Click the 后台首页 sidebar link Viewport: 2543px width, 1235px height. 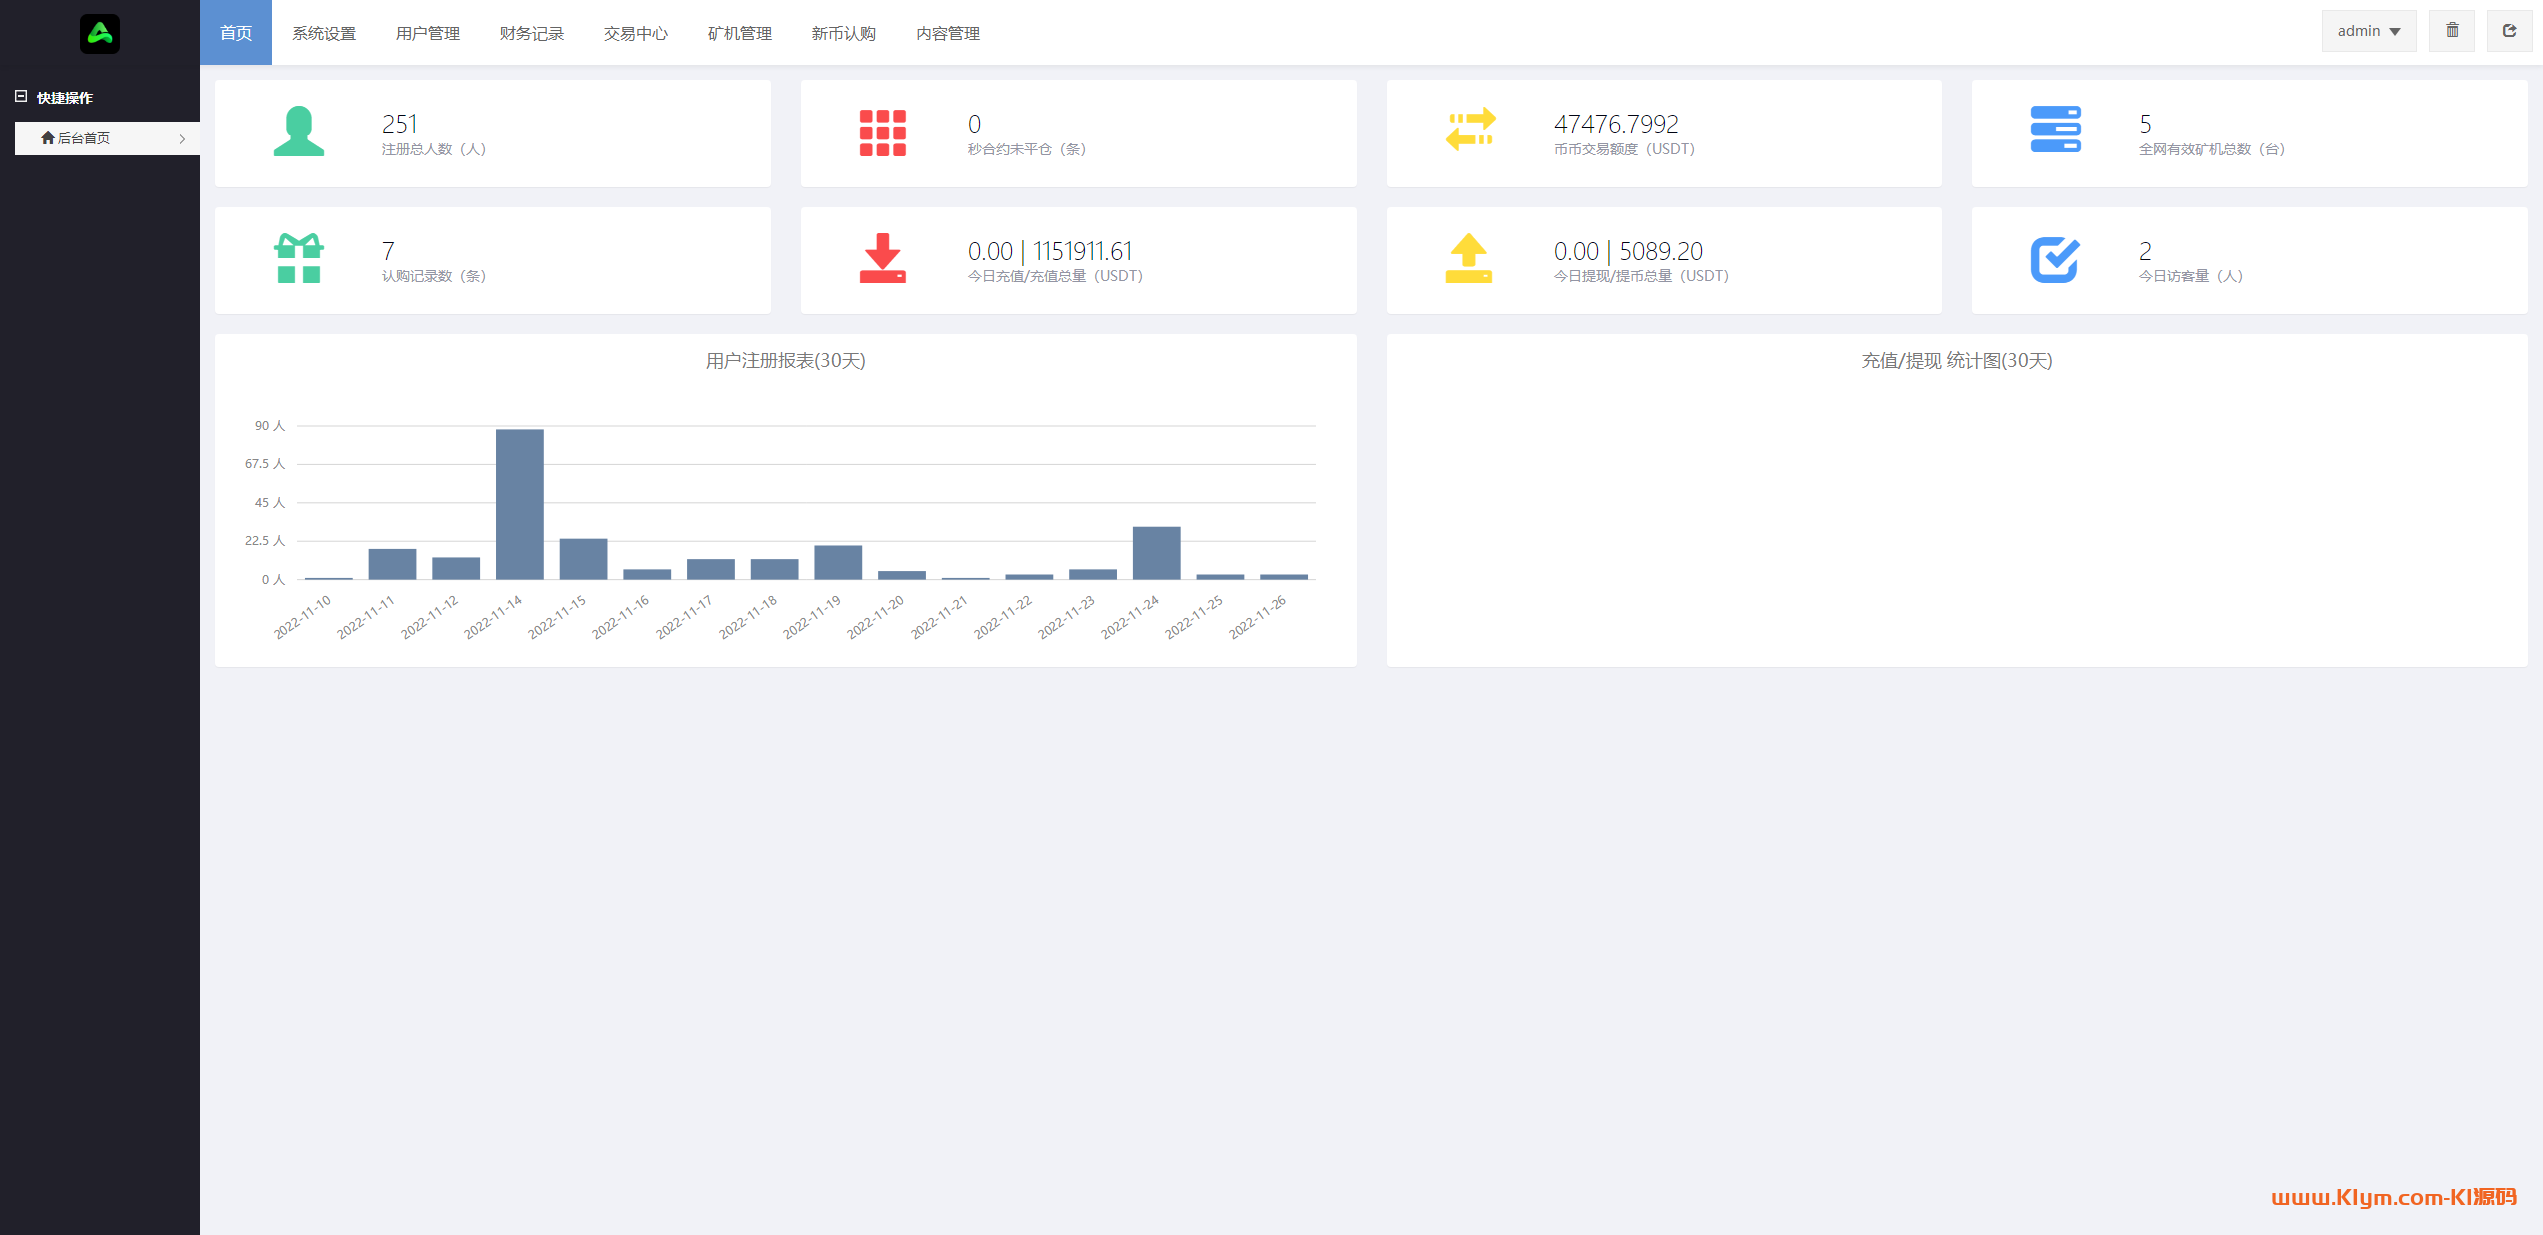click(x=84, y=138)
